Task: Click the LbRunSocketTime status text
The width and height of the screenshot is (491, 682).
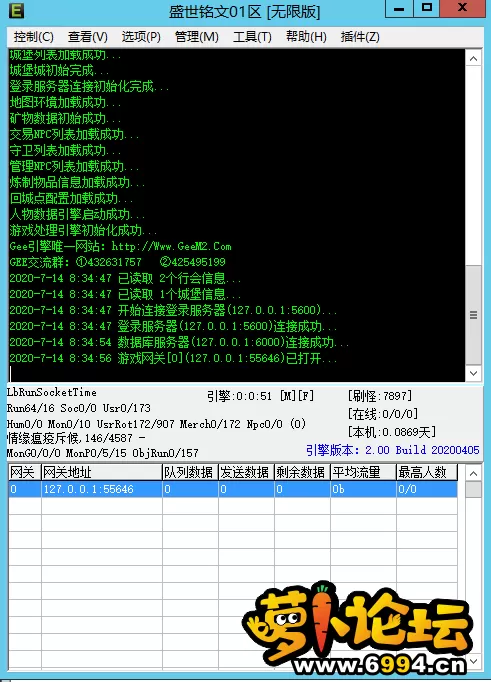Action: (x=52, y=392)
